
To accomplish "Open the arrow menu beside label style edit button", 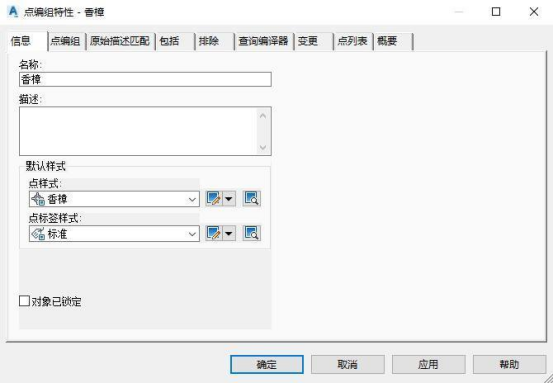I will (x=229, y=233).
